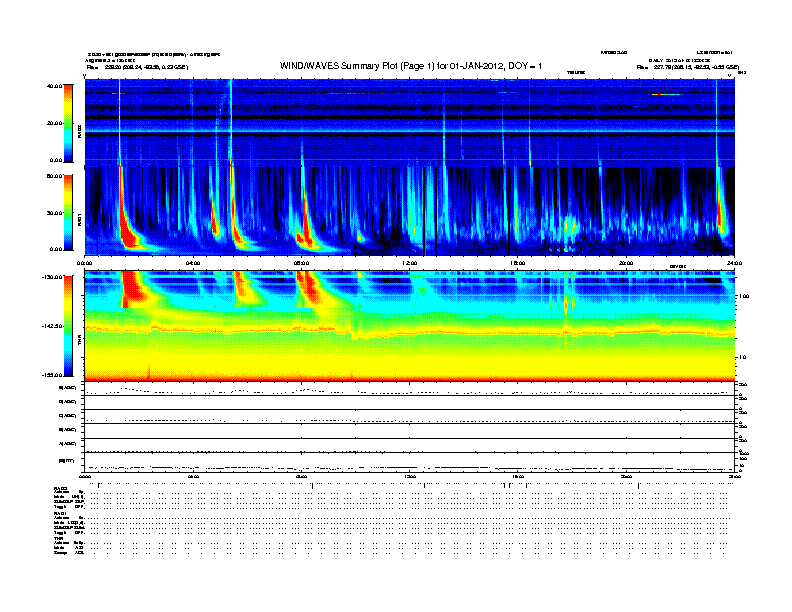Click the TNR burst between 05:00 and 06:00
This screenshot has width=792, height=612.
coord(243,289)
